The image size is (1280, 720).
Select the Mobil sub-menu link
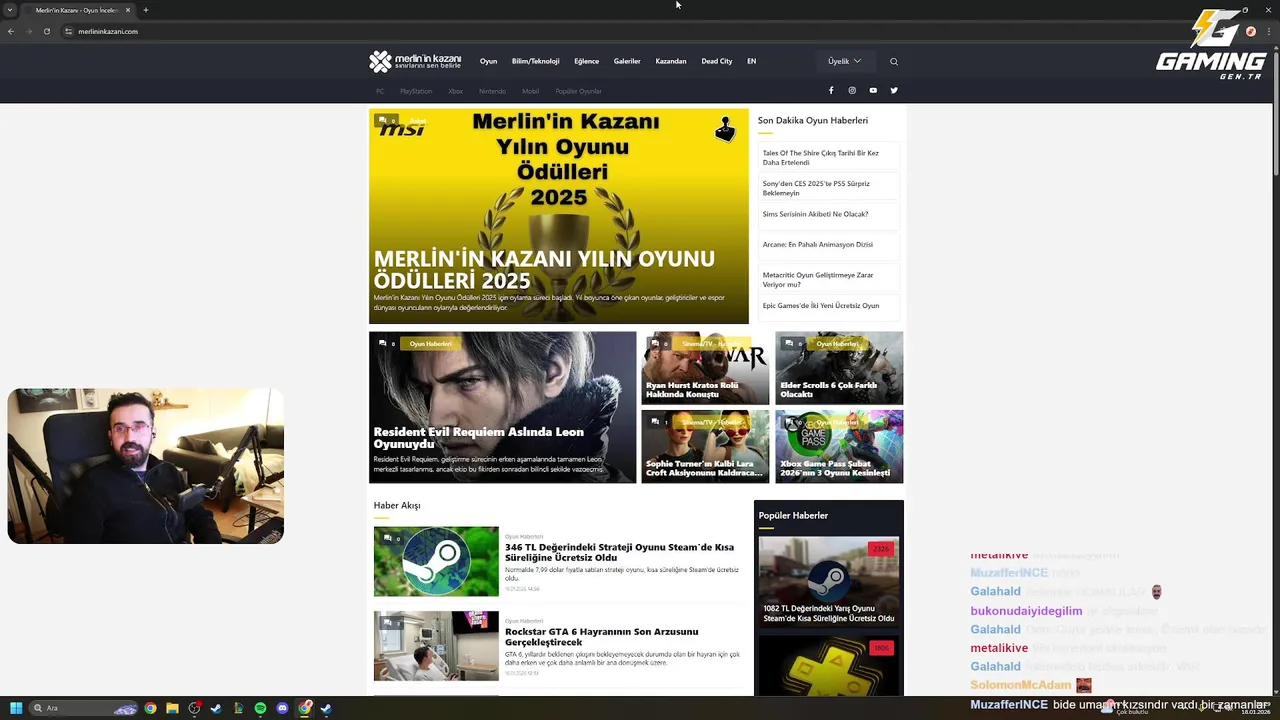pos(530,91)
